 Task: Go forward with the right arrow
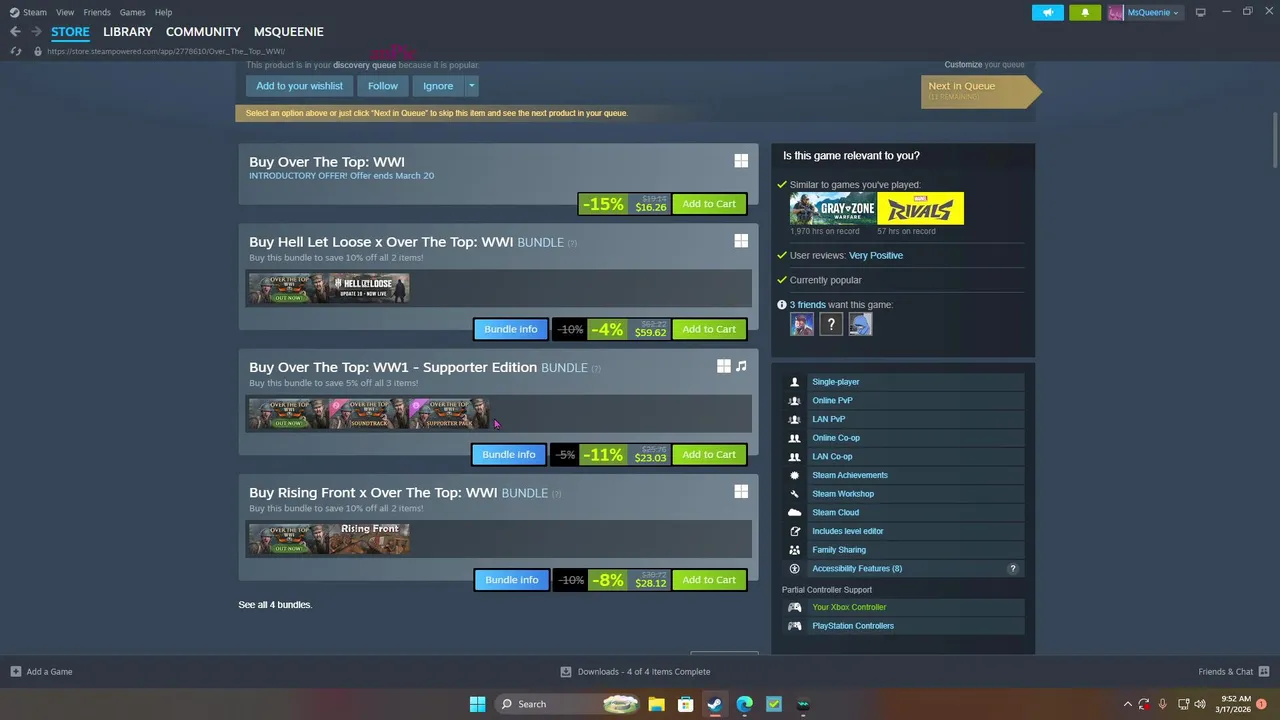36,32
